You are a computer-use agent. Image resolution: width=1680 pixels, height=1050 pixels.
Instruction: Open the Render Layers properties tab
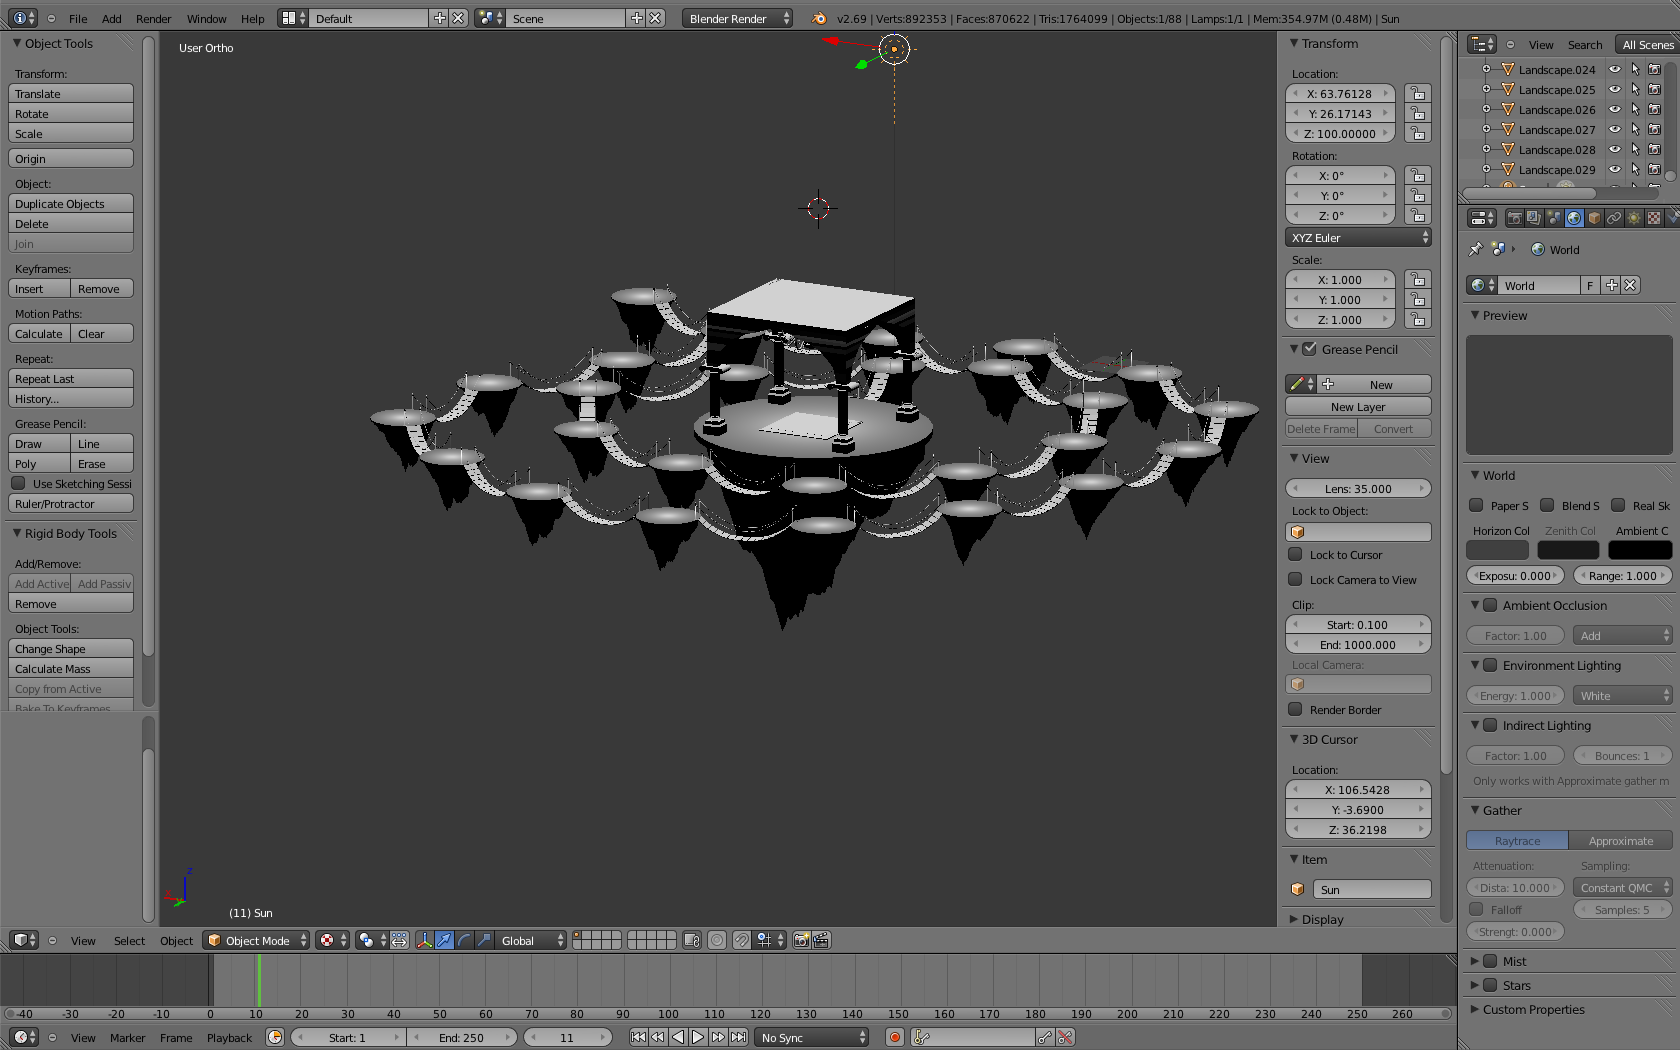pyautogui.click(x=1534, y=218)
